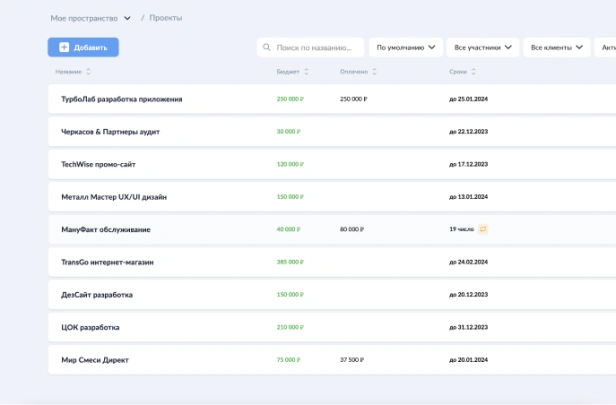This screenshot has width=616, height=405.
Task: Sort by Название column arrows
Action: pos(88,72)
